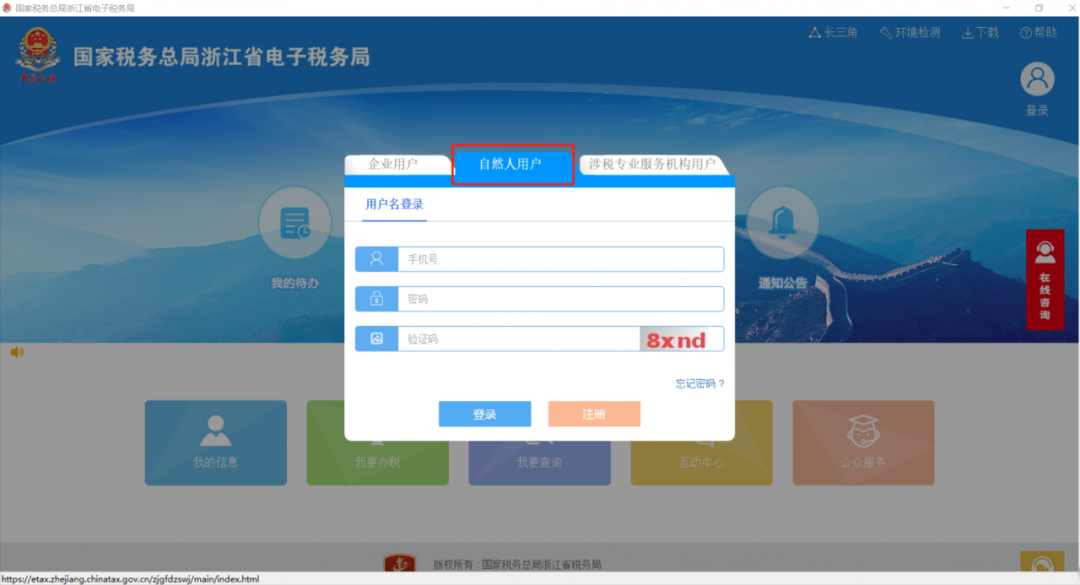Open the 长三角 top link

833,32
